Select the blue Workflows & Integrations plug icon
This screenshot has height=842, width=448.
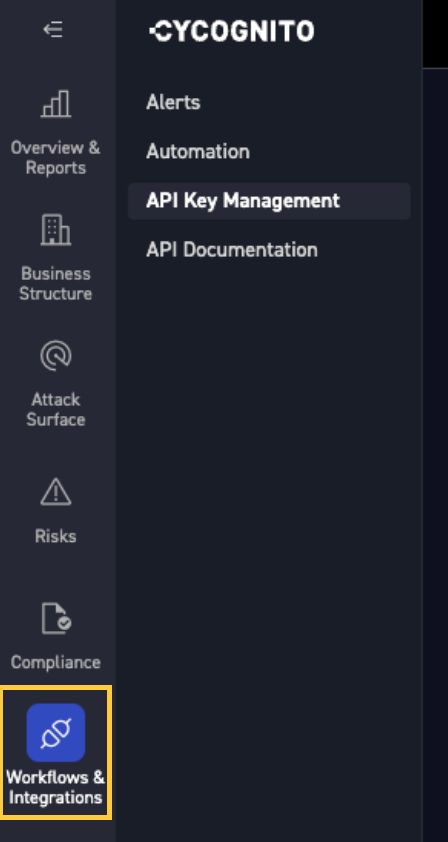[56, 732]
